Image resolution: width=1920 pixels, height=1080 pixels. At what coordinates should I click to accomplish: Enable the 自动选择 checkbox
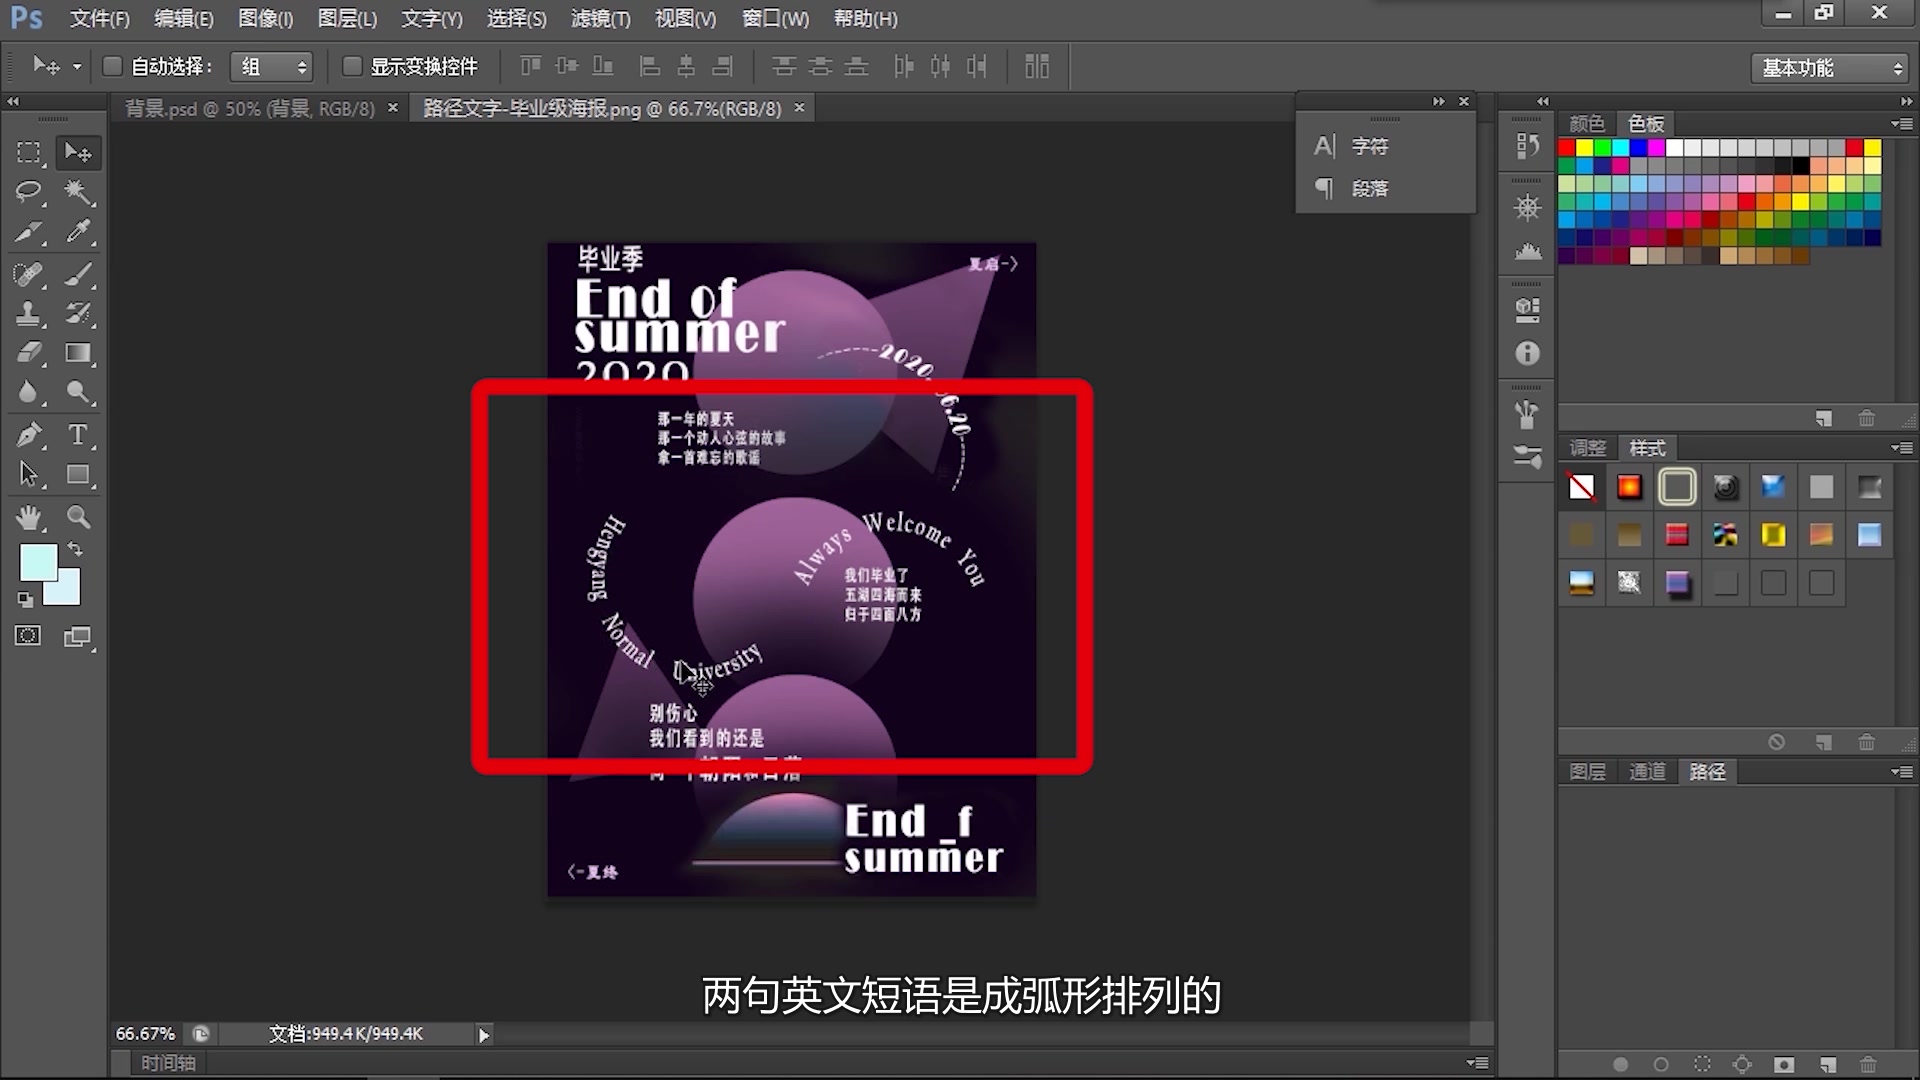click(112, 66)
